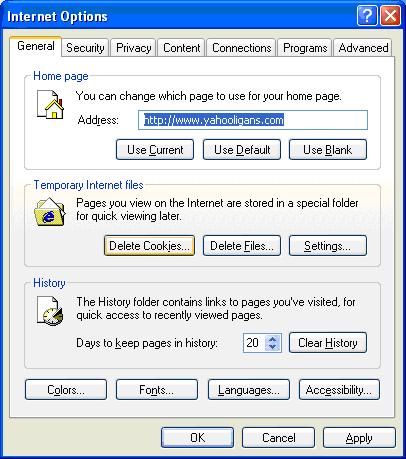Click Apply to save changes

click(x=359, y=438)
